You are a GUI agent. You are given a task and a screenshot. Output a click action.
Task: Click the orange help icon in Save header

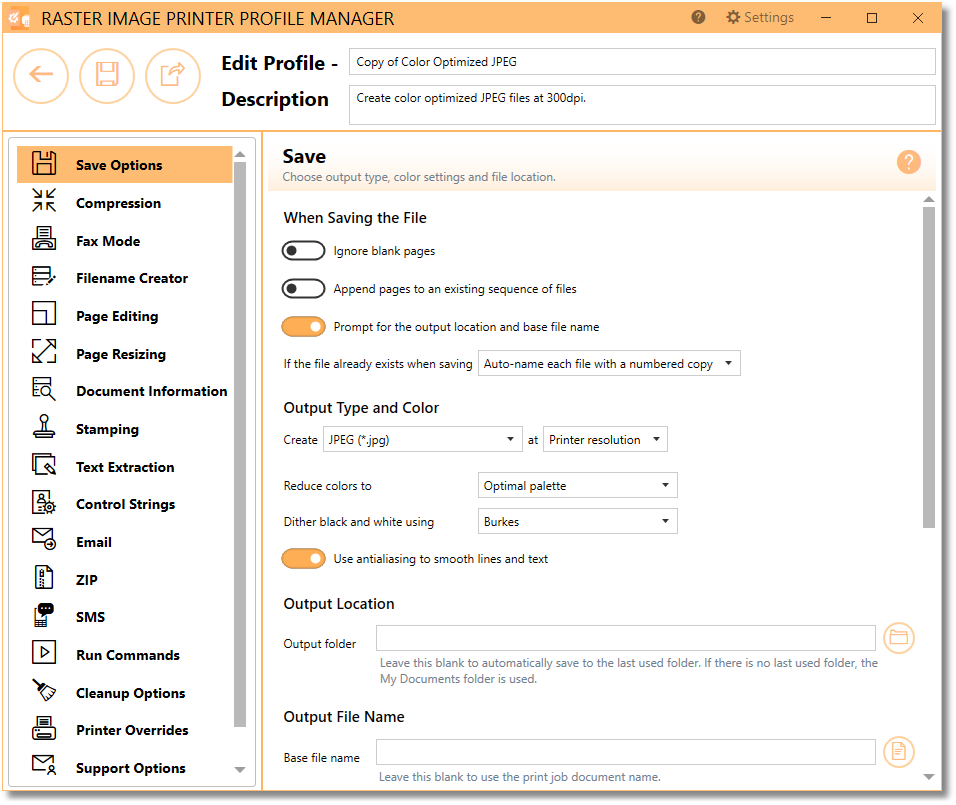(x=908, y=162)
